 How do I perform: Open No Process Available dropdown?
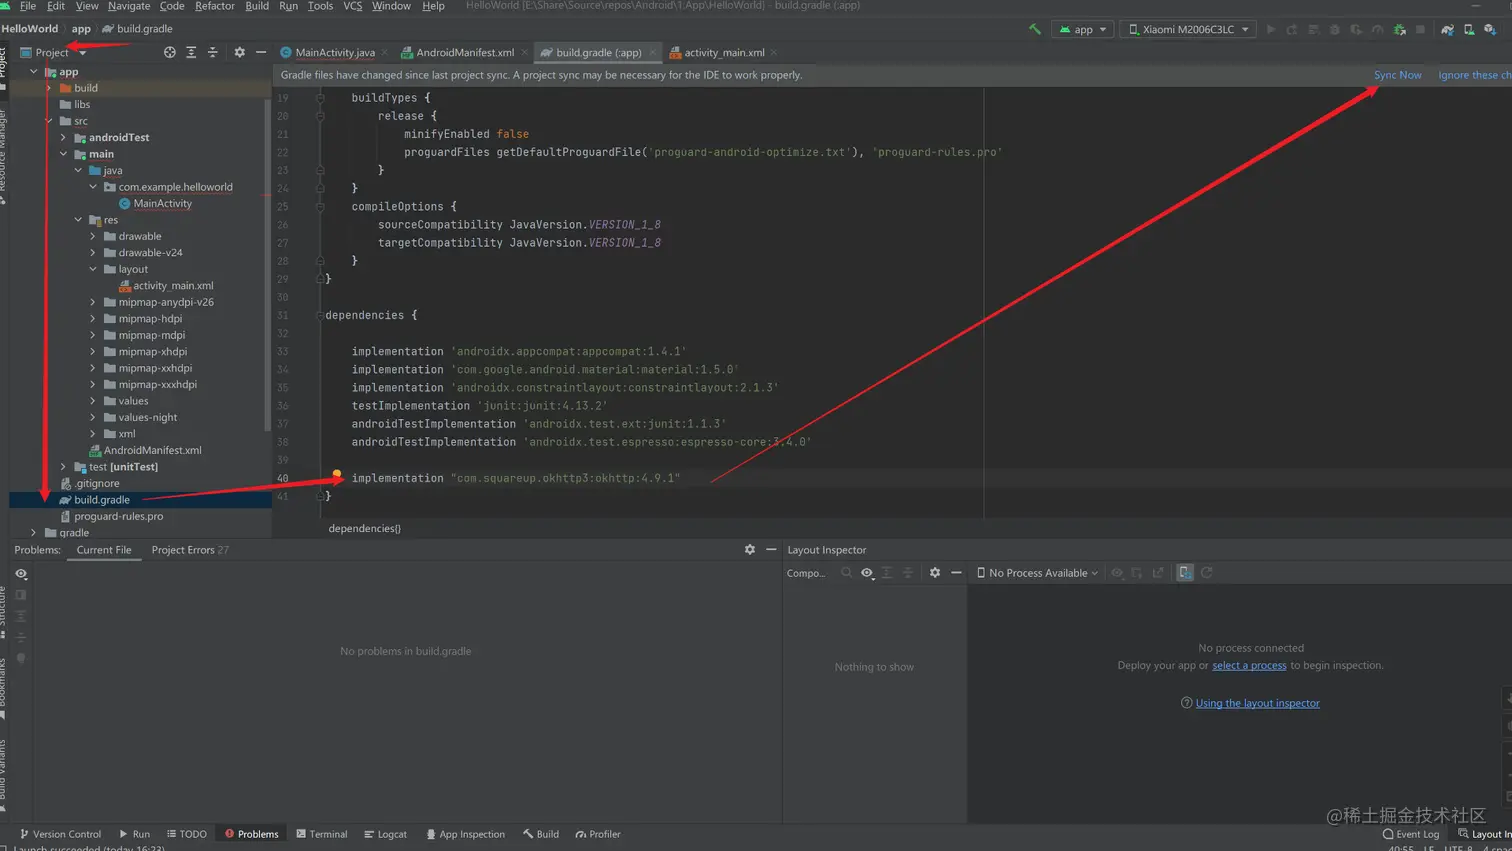tap(1037, 573)
